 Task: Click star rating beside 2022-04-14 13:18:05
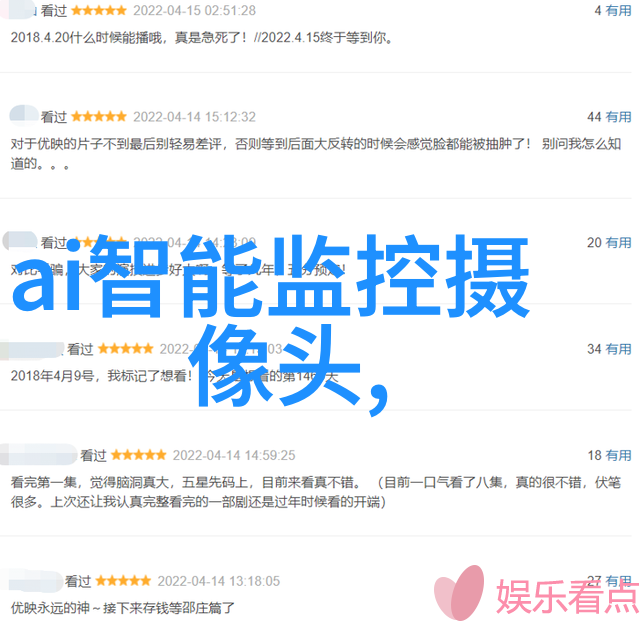tap(123, 581)
